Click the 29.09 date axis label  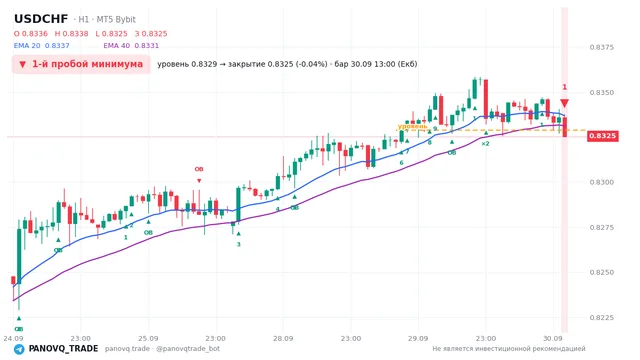tap(418, 338)
